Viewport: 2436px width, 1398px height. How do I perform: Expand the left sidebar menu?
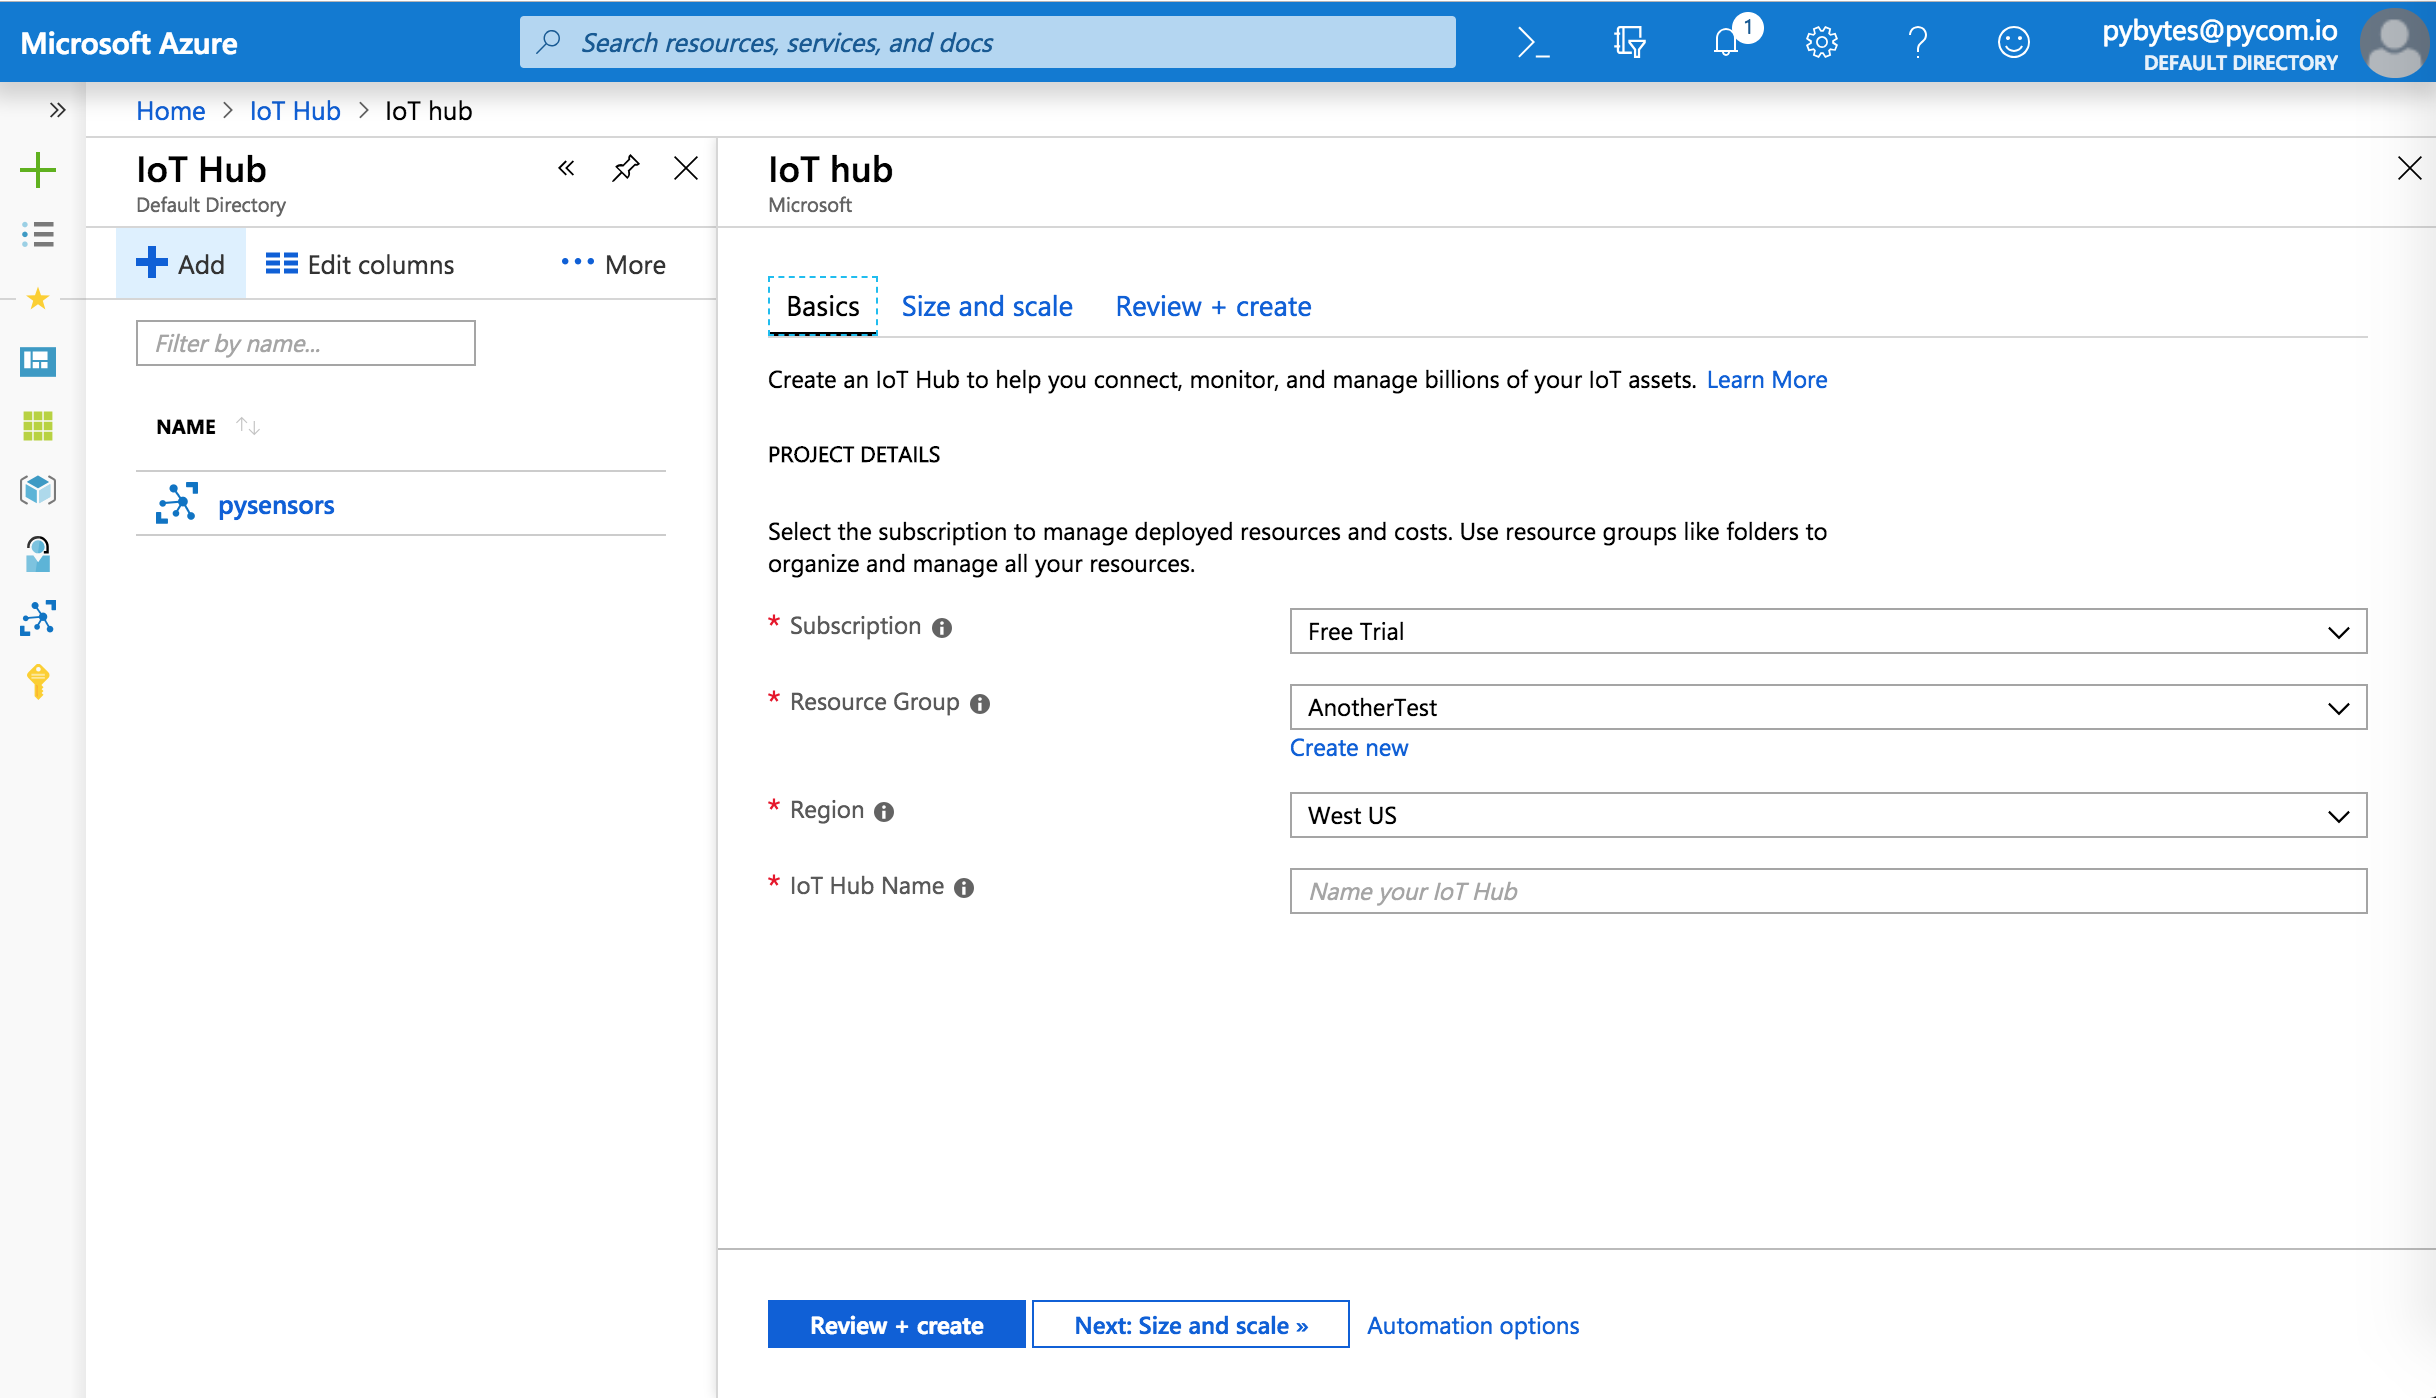(x=57, y=110)
